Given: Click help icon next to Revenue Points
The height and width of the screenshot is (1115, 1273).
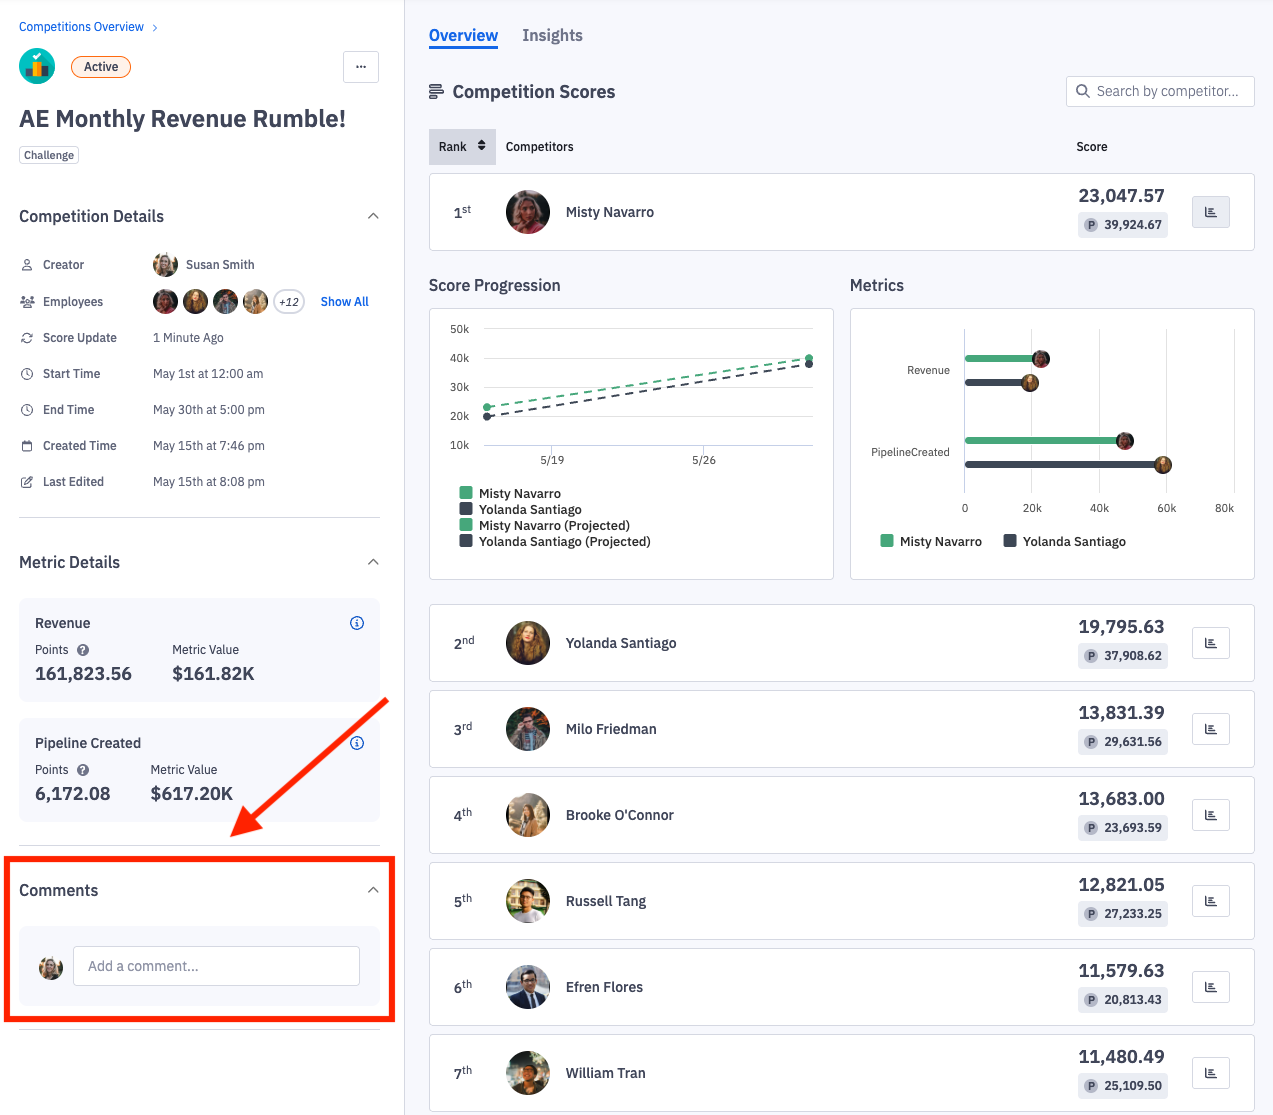Looking at the screenshot, I should (x=83, y=650).
